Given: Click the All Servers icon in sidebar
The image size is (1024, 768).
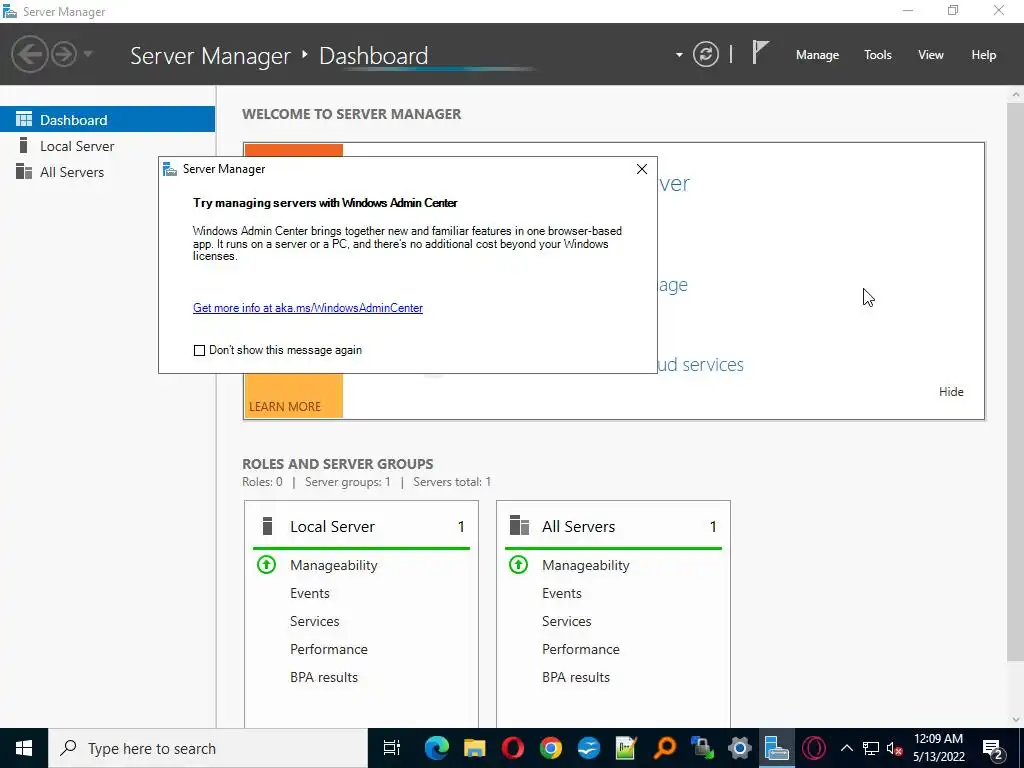Looking at the screenshot, I should 24,171.
